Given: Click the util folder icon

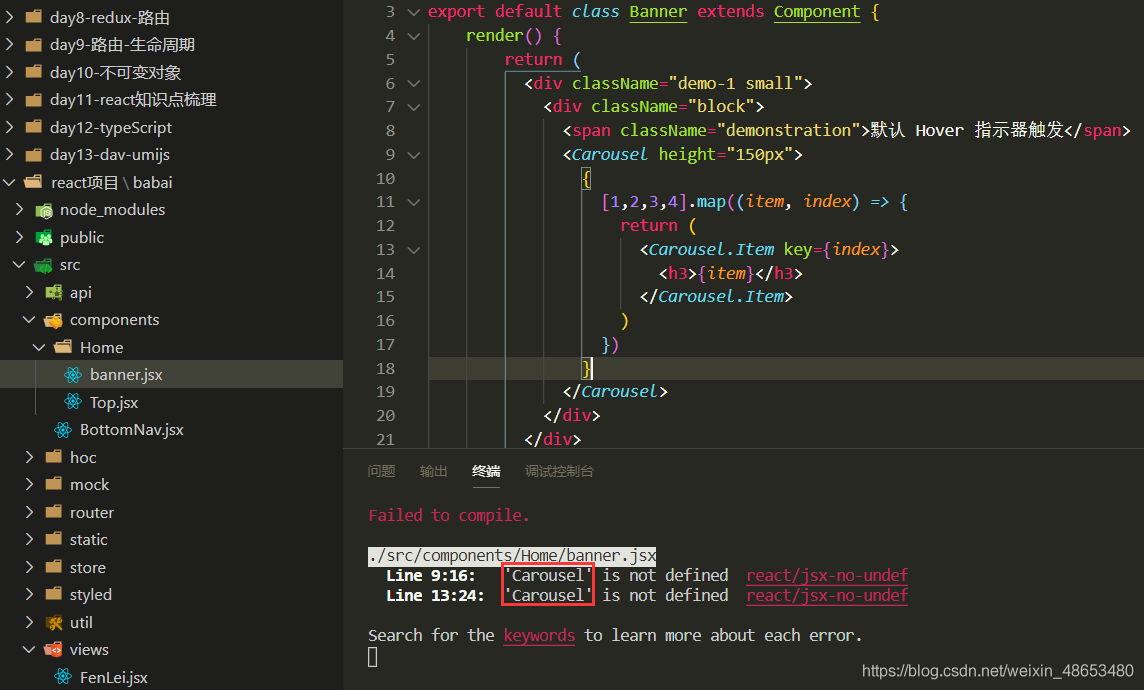Looking at the screenshot, I should click(54, 622).
